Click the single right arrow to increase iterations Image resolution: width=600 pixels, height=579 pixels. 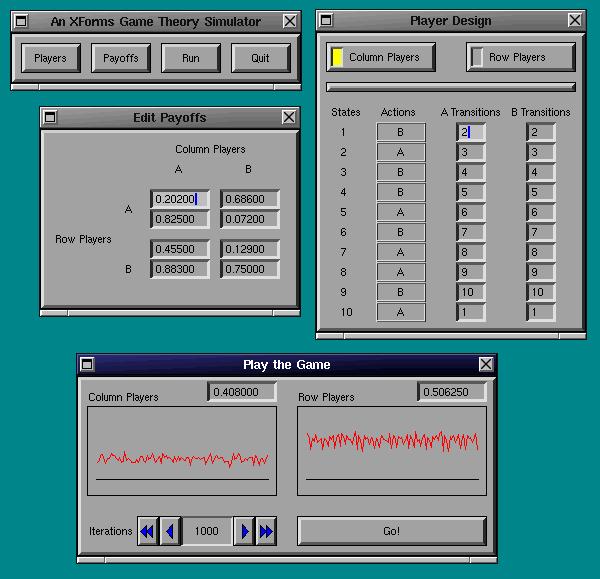(244, 531)
